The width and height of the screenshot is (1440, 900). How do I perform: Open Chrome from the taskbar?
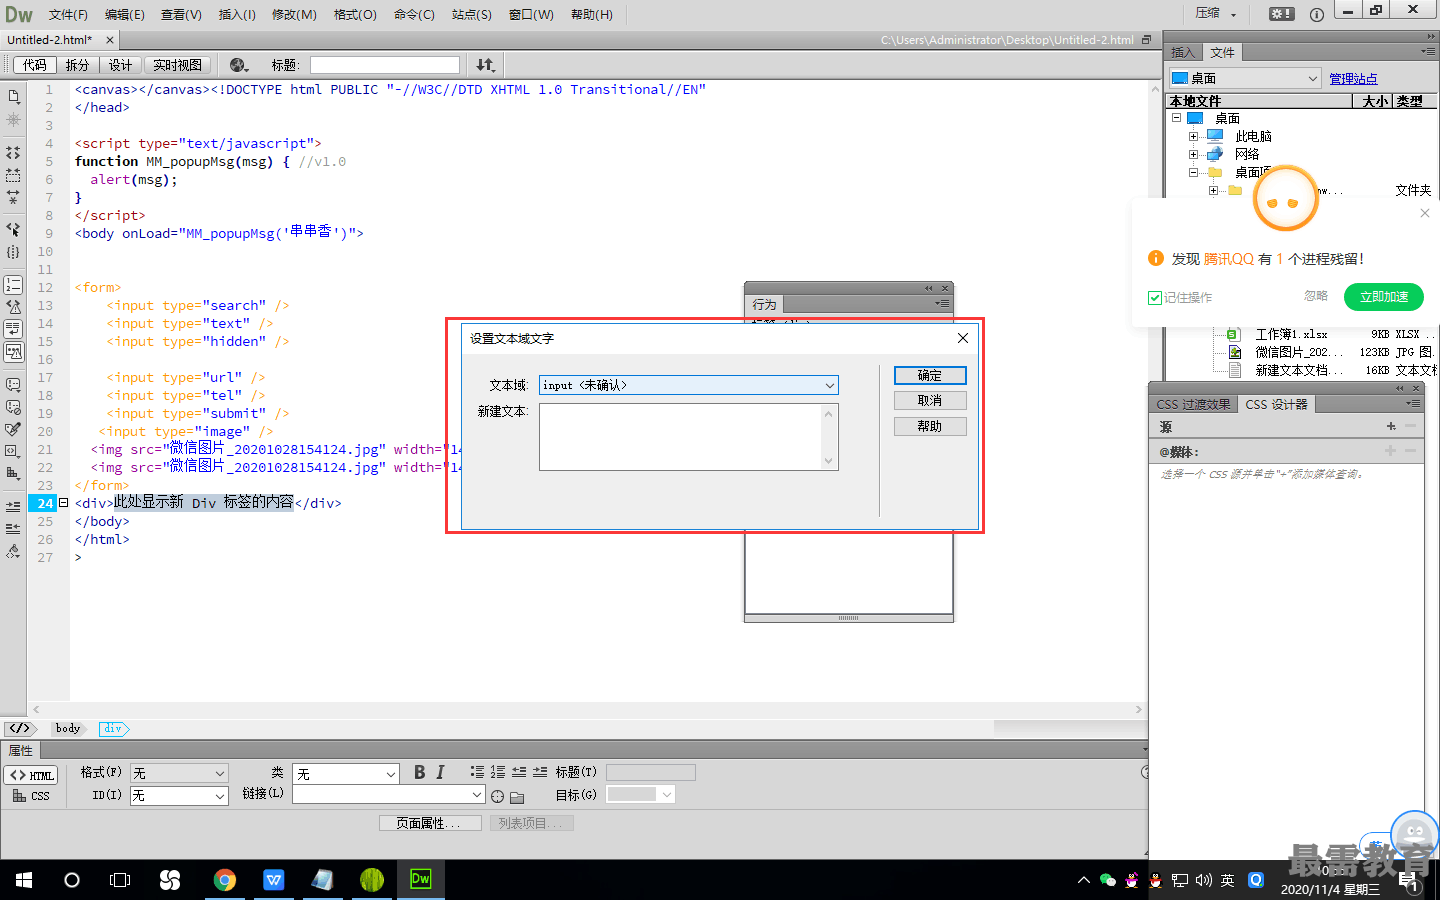(225, 880)
